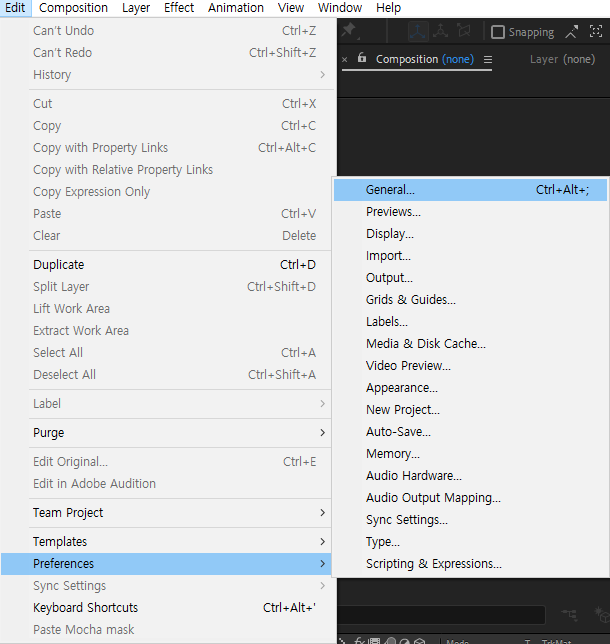The image size is (610, 644).
Task: Open Auto-Save... preferences
Action: pos(470,432)
